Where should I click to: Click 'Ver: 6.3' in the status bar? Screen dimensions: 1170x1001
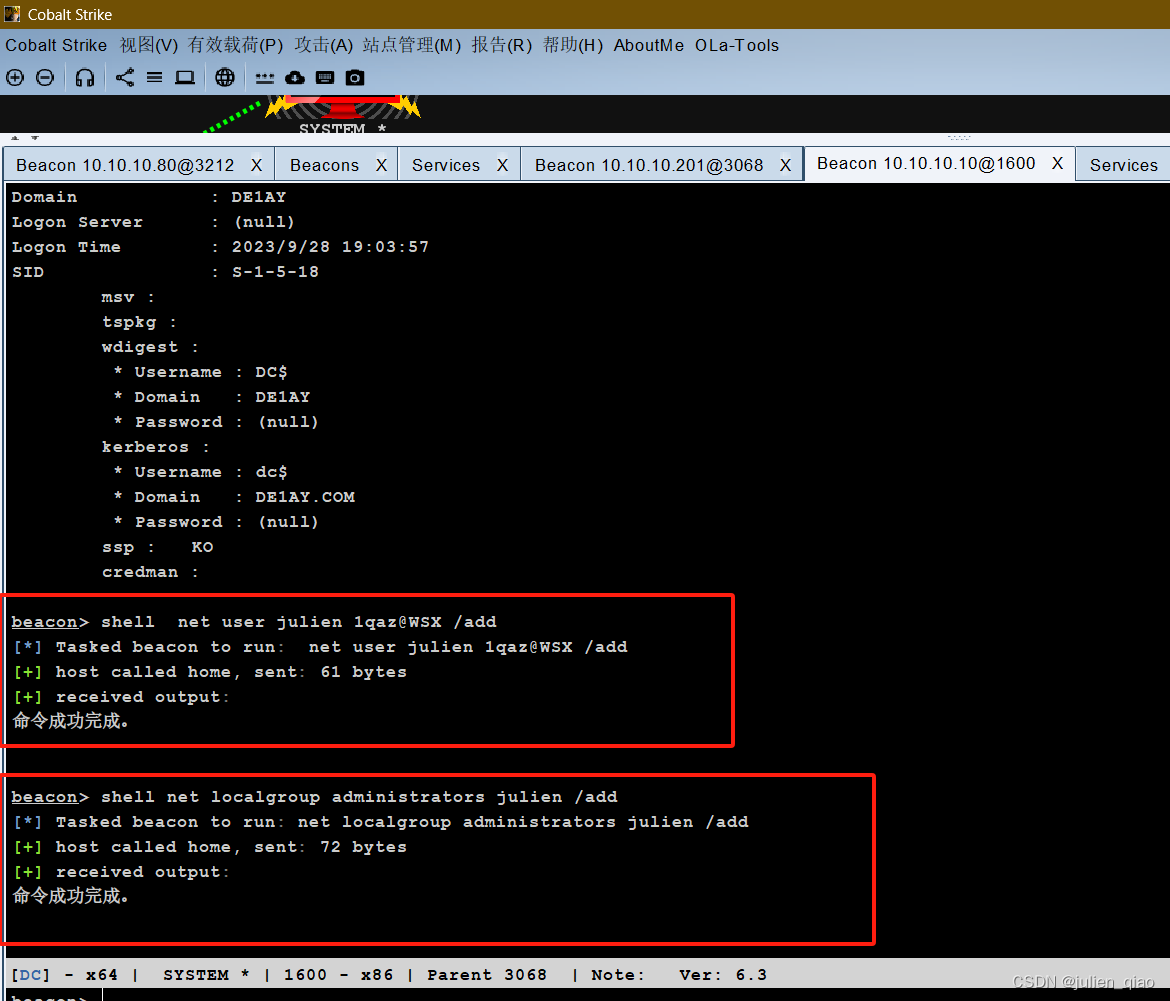tap(722, 975)
